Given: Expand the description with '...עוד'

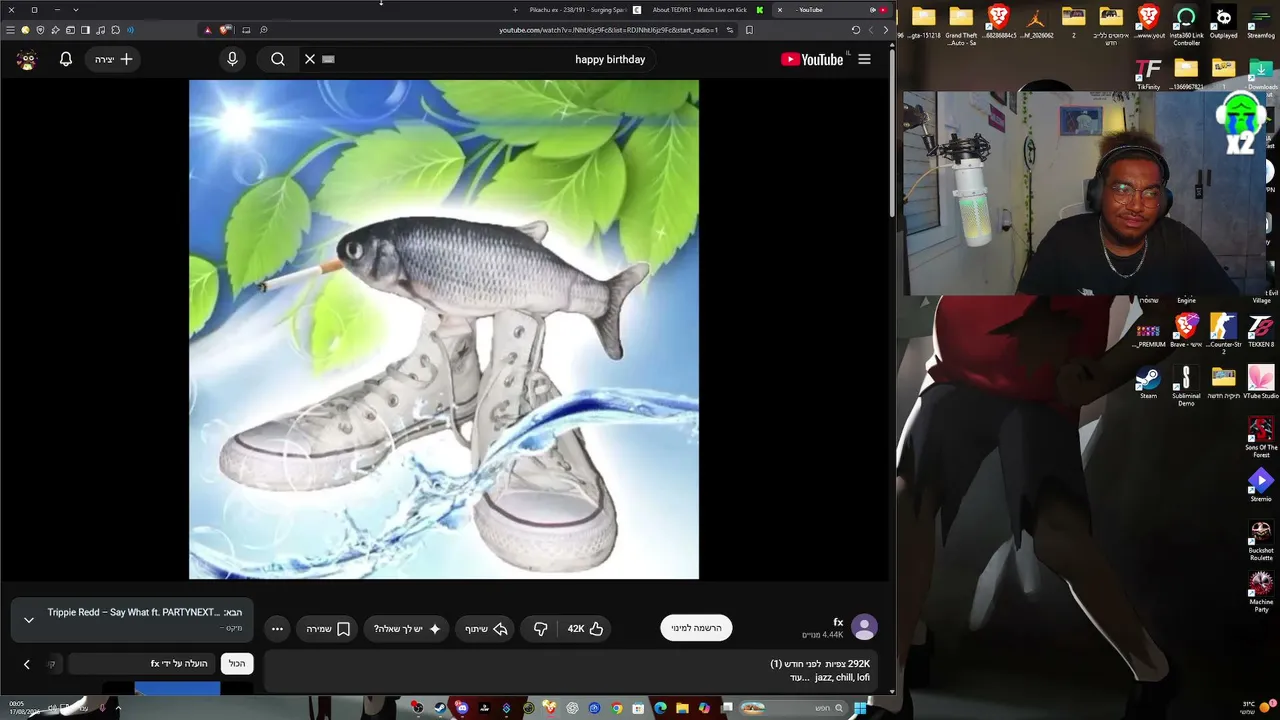Looking at the screenshot, I should pyautogui.click(x=798, y=678).
